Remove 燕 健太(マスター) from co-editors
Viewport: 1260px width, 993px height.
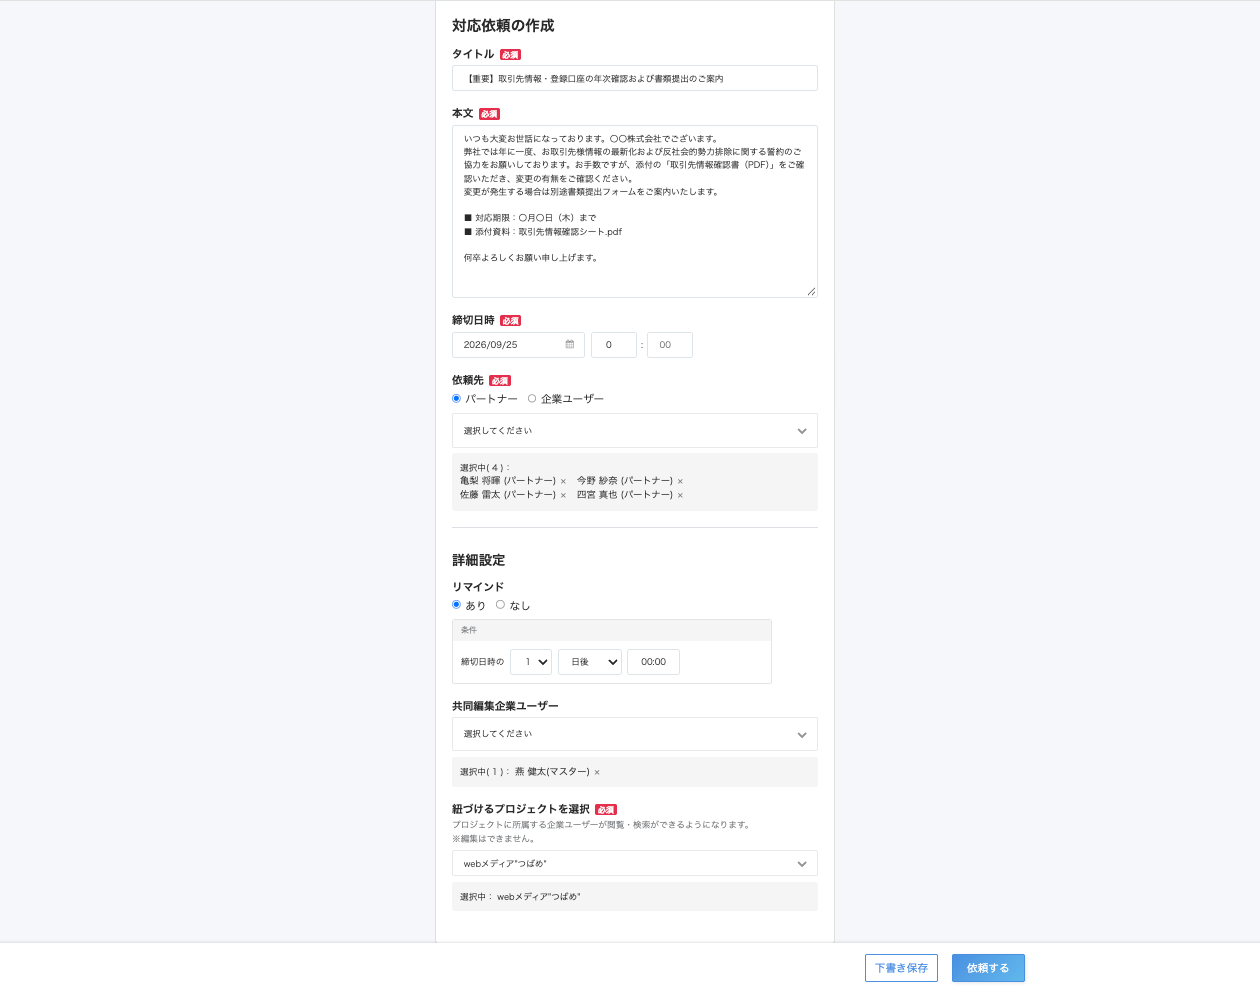597,772
